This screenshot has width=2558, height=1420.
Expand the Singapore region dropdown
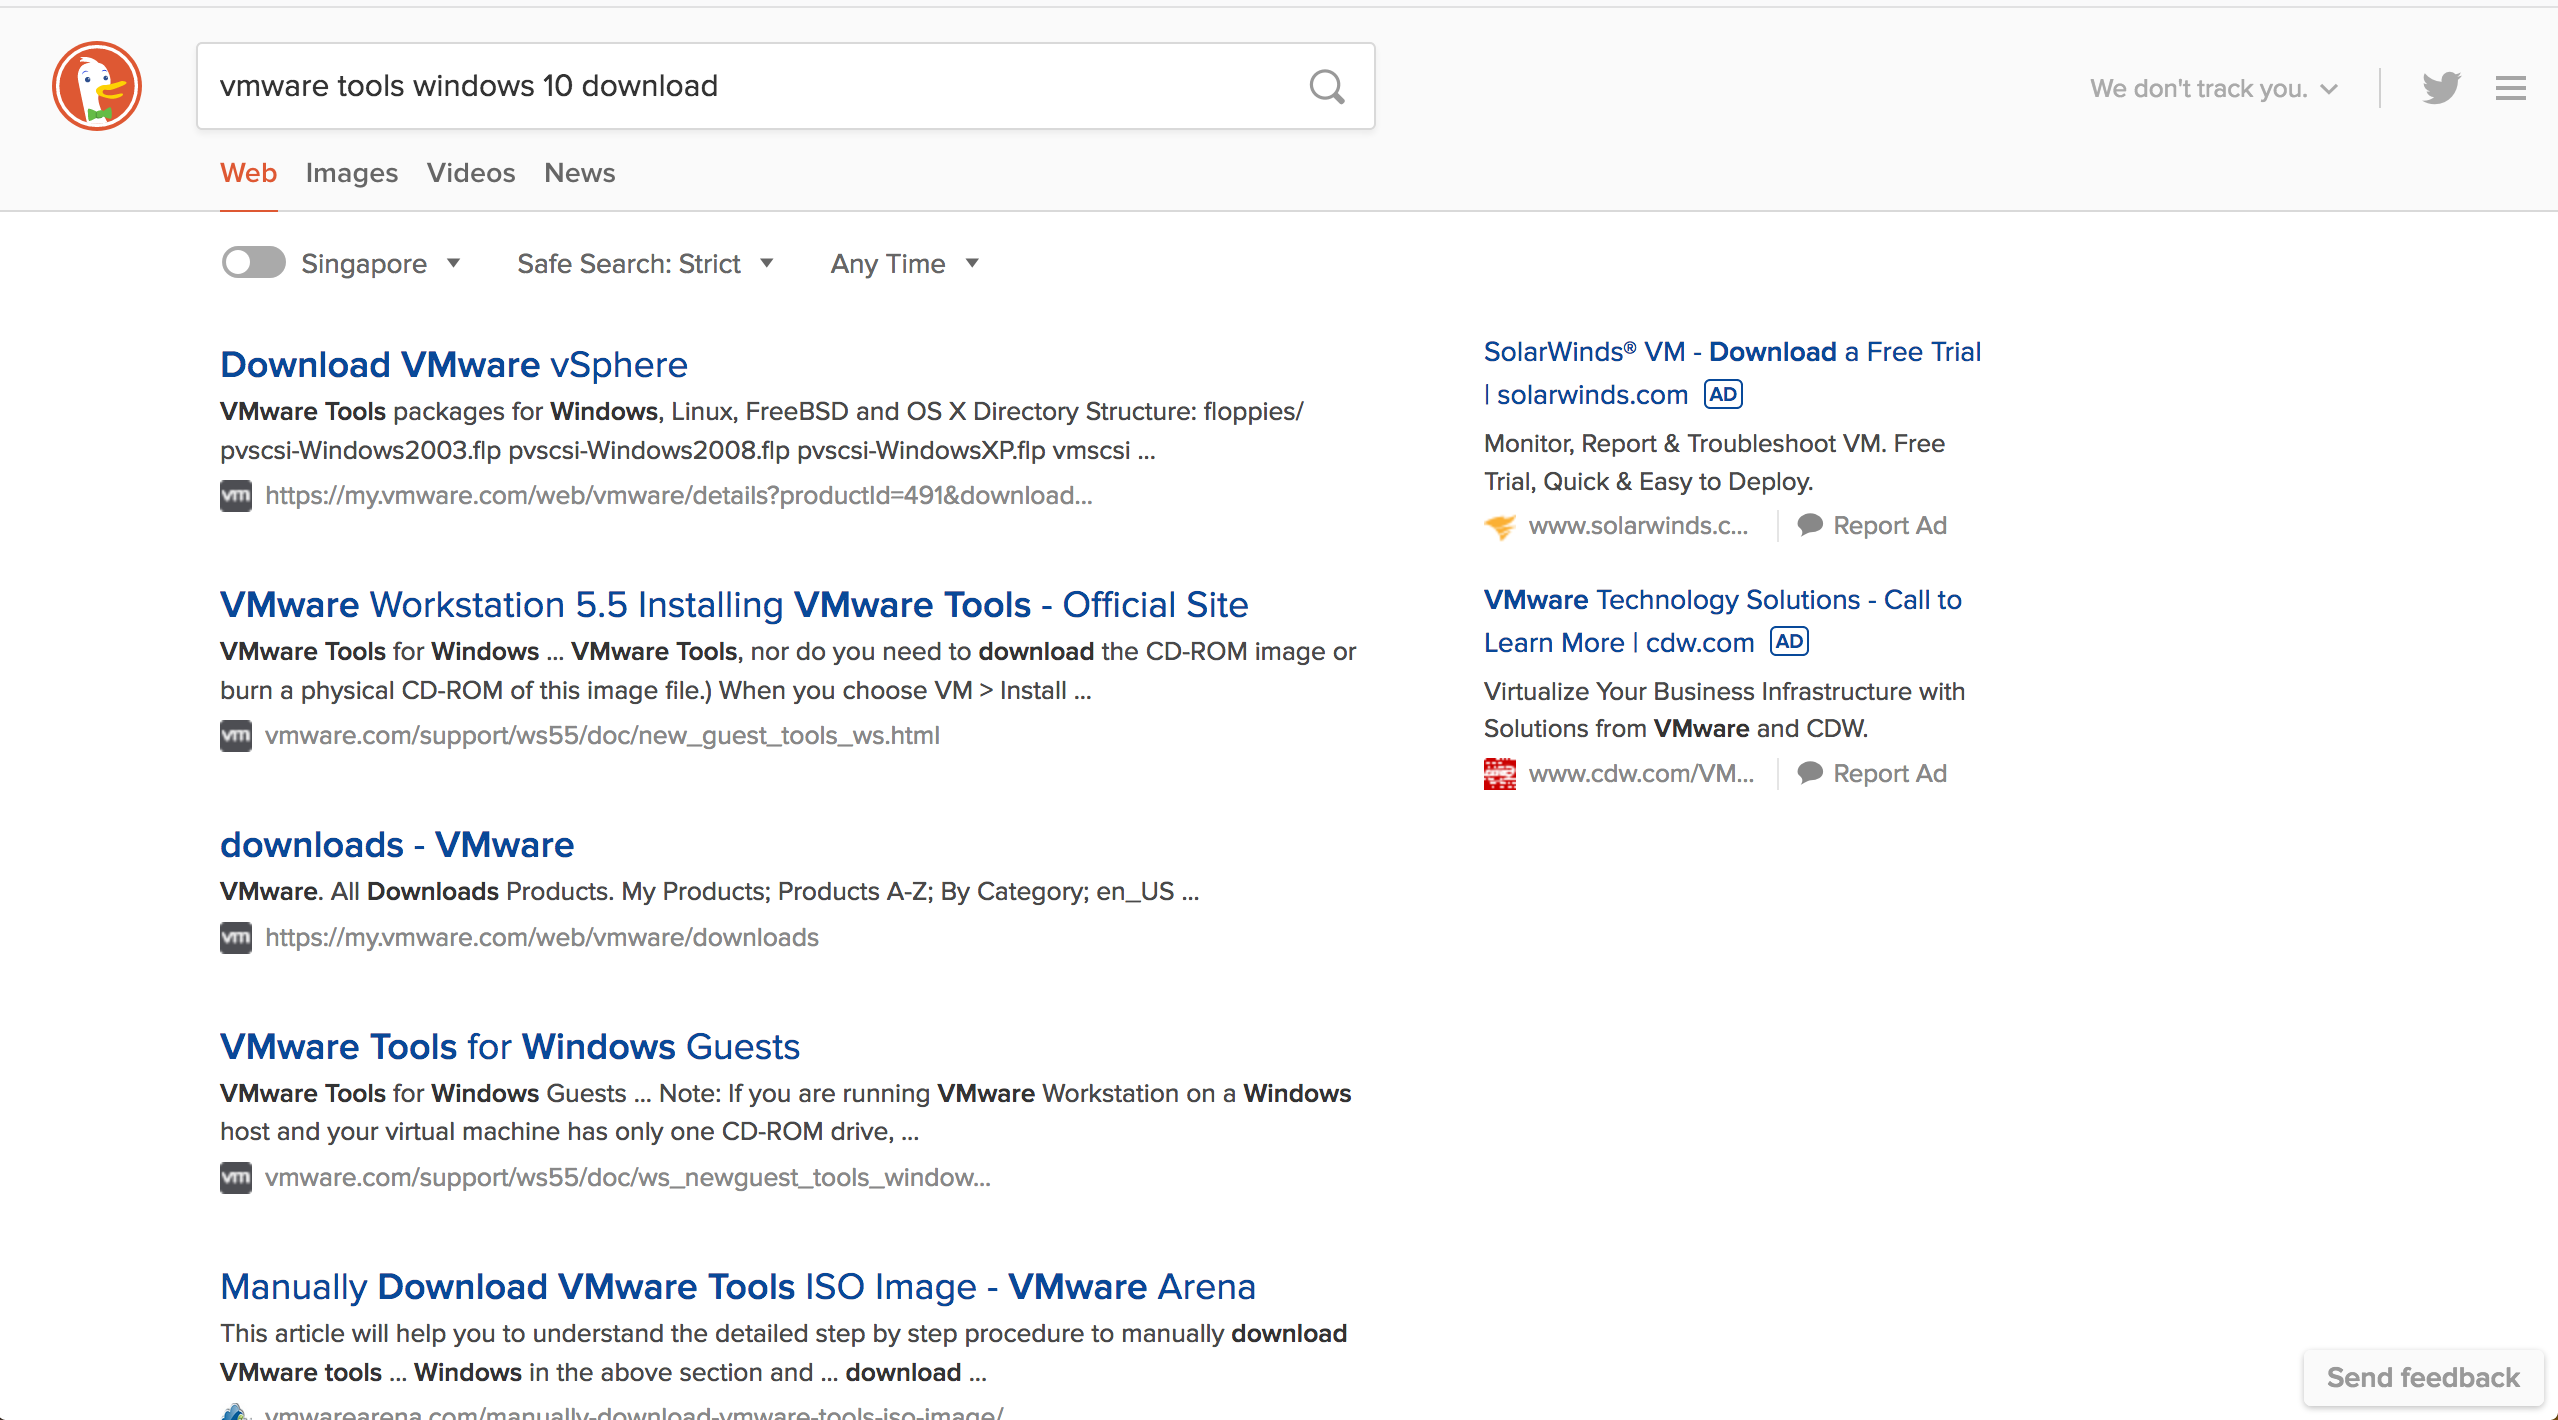click(381, 264)
